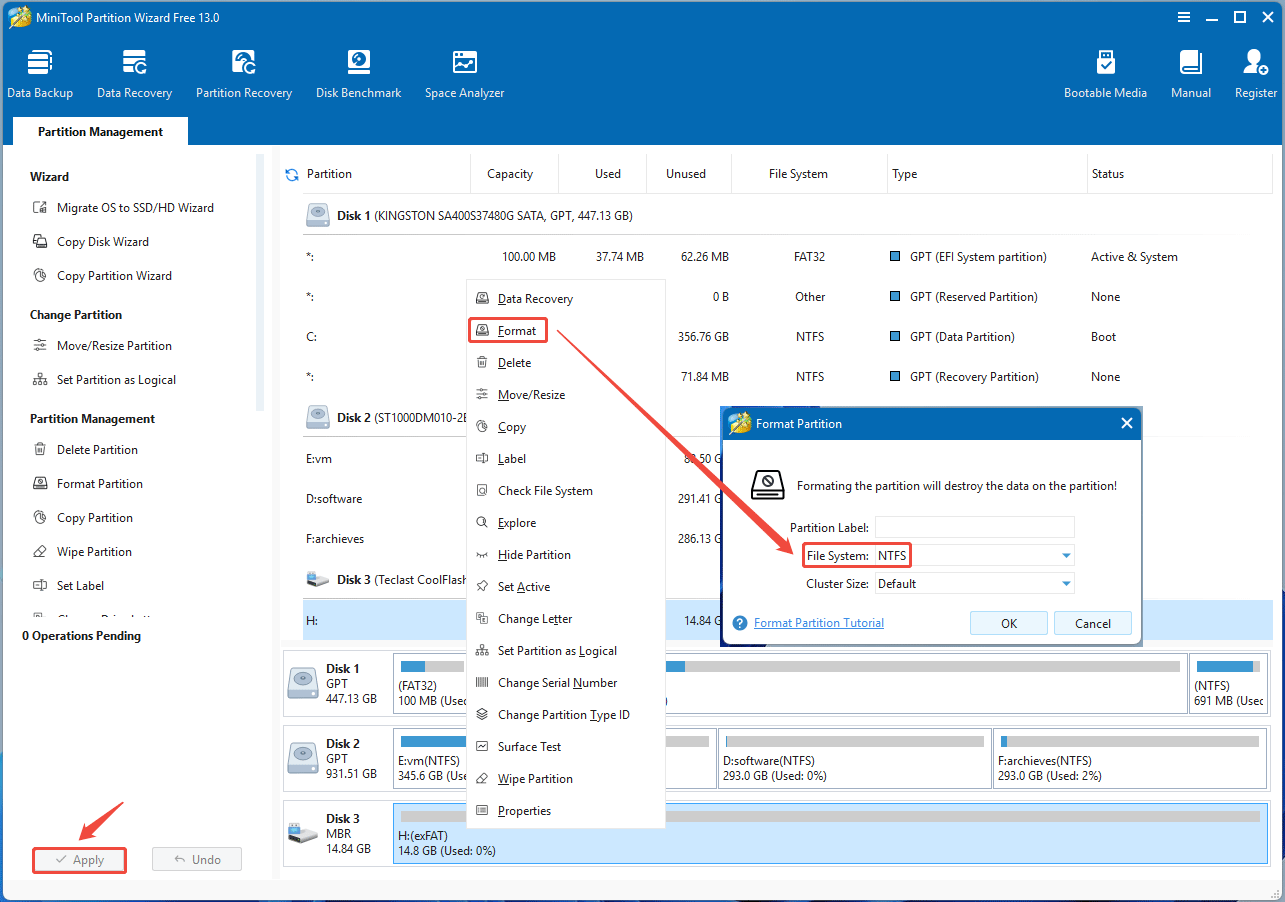The width and height of the screenshot is (1285, 902).
Task: Launch Data Recovery from the toolbar
Action: click(x=134, y=70)
